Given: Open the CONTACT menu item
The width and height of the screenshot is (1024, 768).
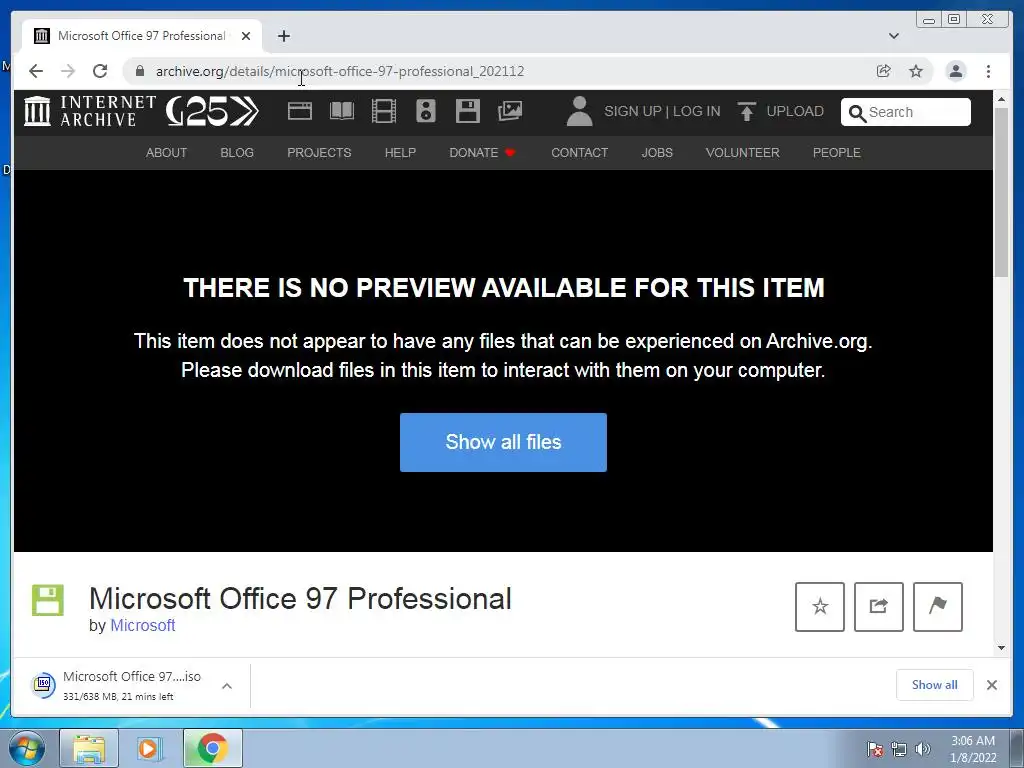Looking at the screenshot, I should pyautogui.click(x=579, y=153).
